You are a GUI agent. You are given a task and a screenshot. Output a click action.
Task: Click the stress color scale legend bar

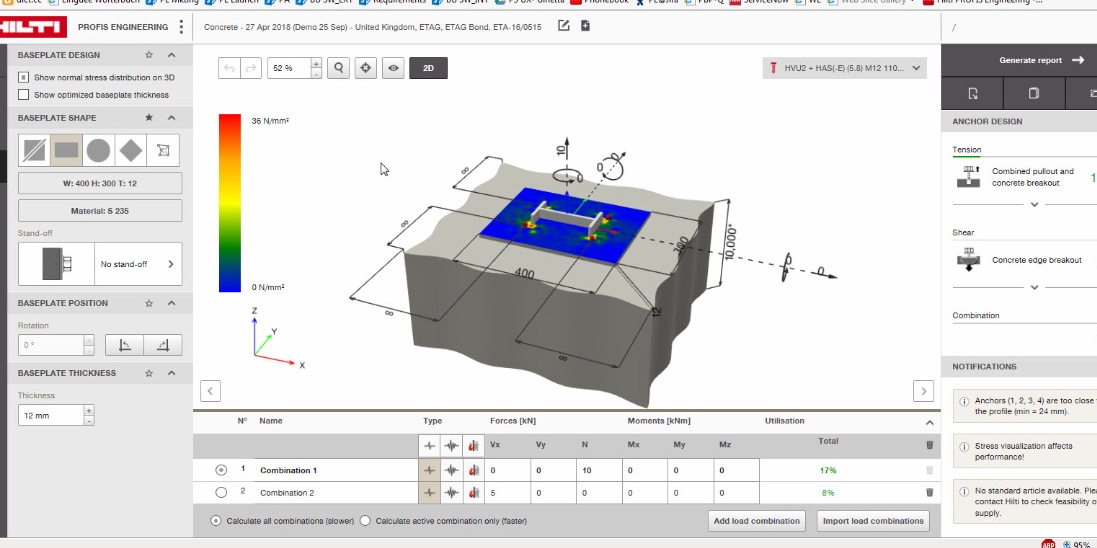pyautogui.click(x=229, y=203)
